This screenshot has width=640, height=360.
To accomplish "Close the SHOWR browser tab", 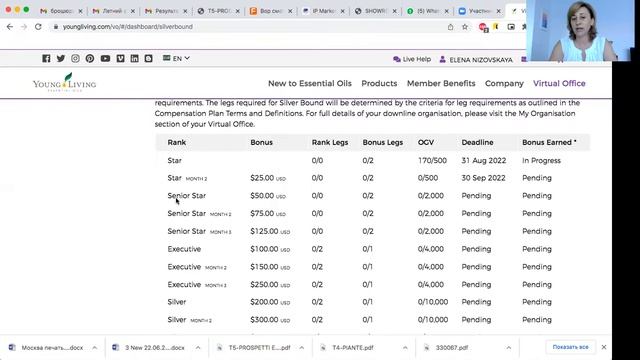I will (394, 11).
